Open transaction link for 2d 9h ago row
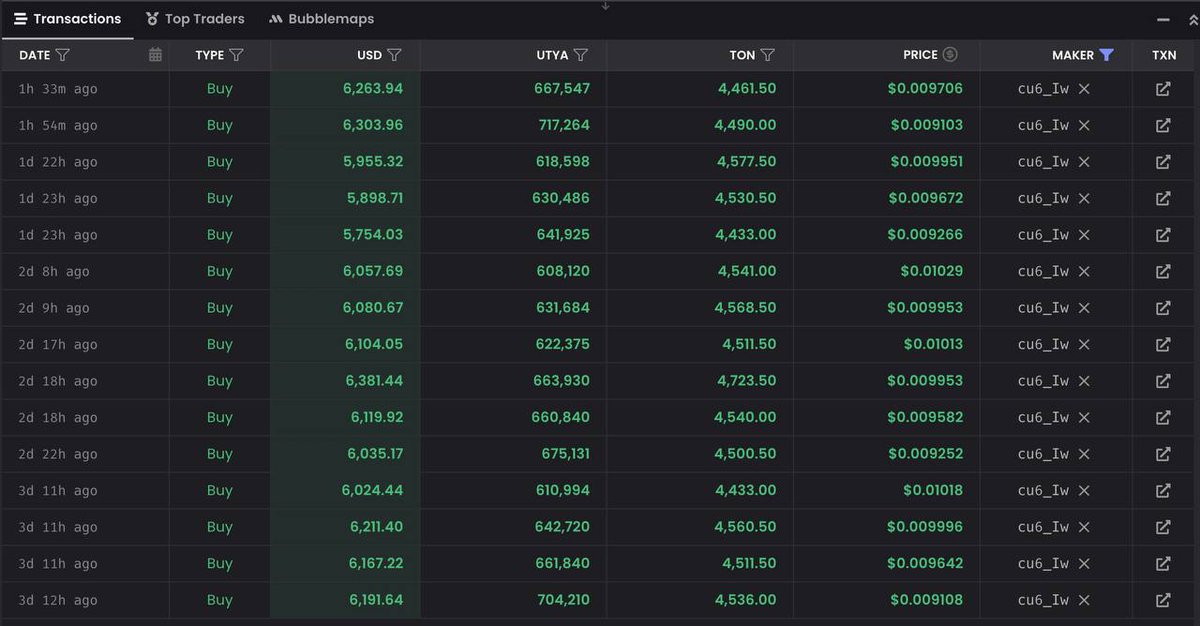1200x626 pixels. pyautogui.click(x=1163, y=308)
